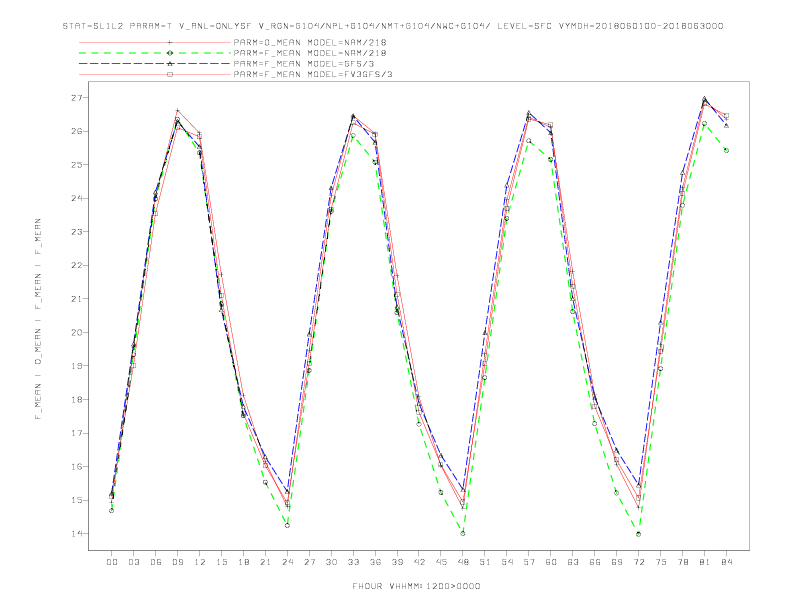Click x-axis tick label 00
Image resolution: width=792 pixels, height=612 pixels.
tap(112, 562)
